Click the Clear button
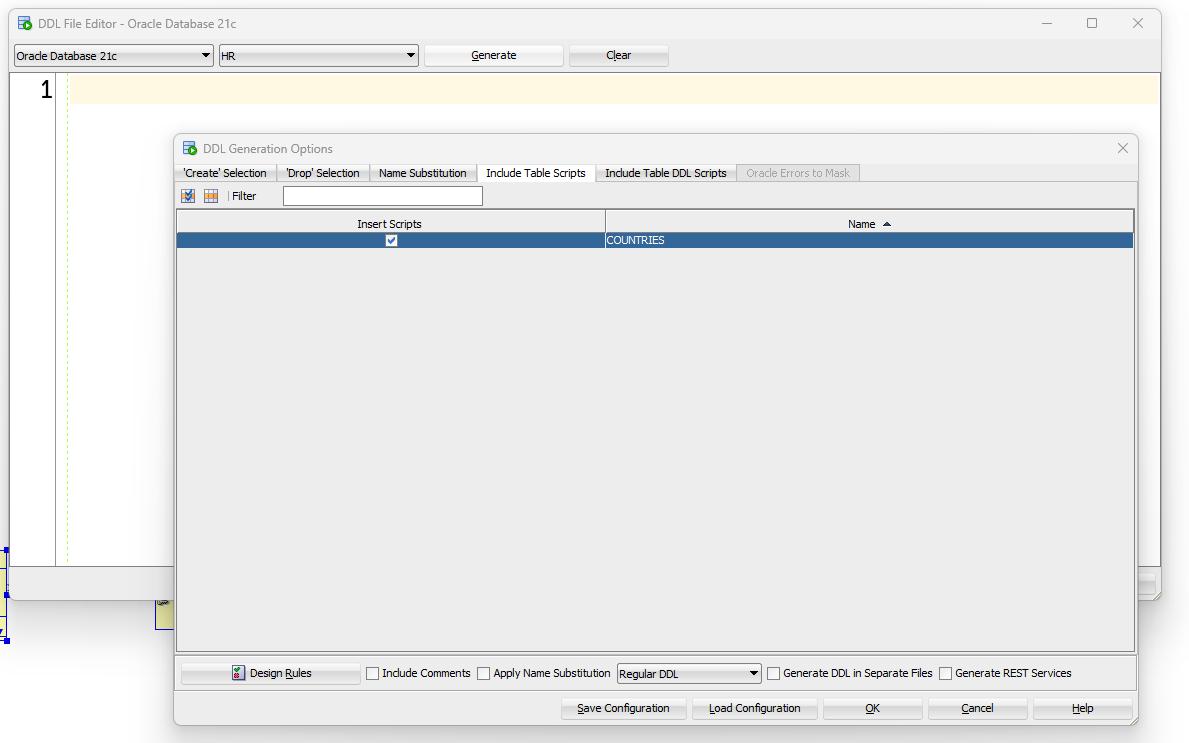 click(x=619, y=55)
